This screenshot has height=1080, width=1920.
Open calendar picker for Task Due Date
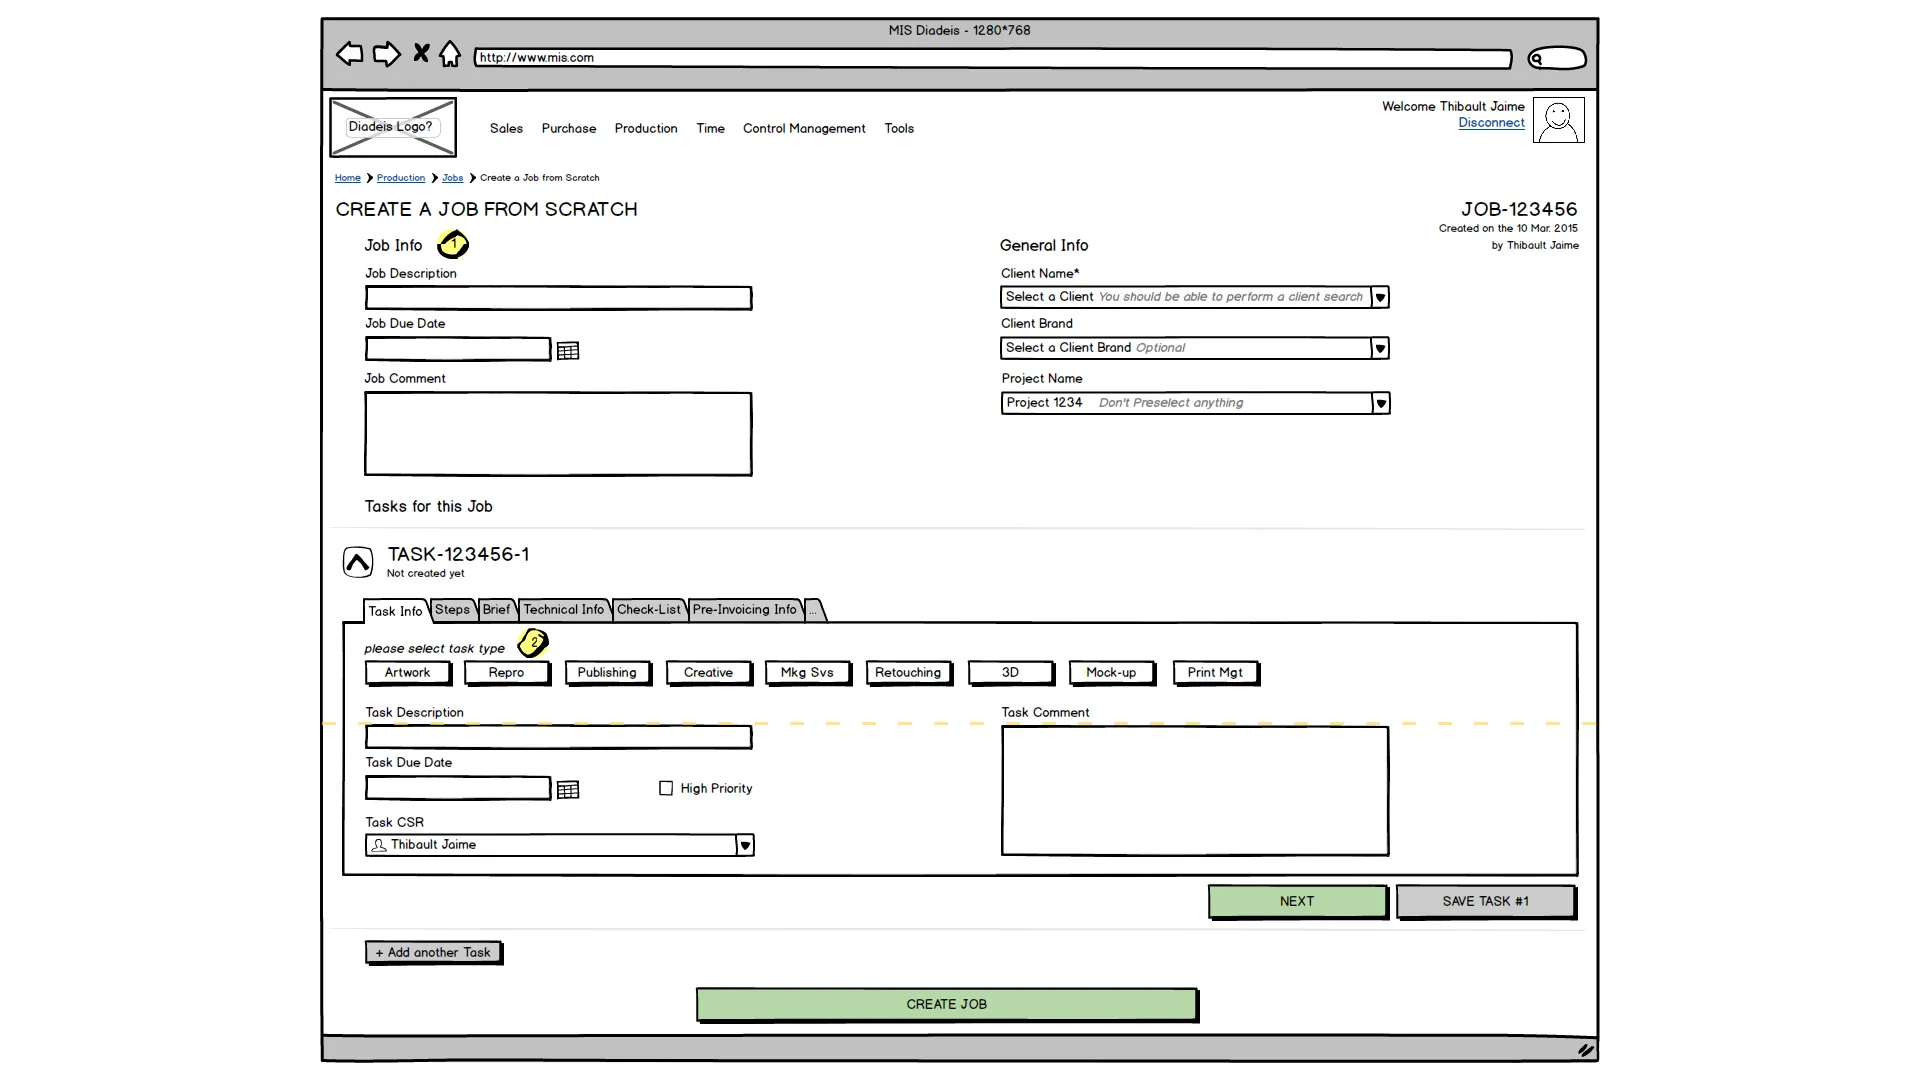(x=568, y=790)
